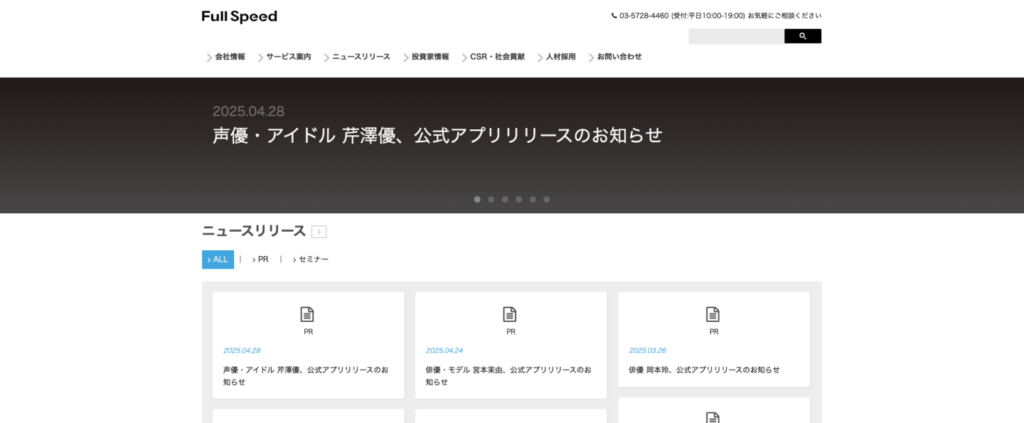Select the sixth carousel dot
This screenshot has height=423, width=1024.
(547, 200)
